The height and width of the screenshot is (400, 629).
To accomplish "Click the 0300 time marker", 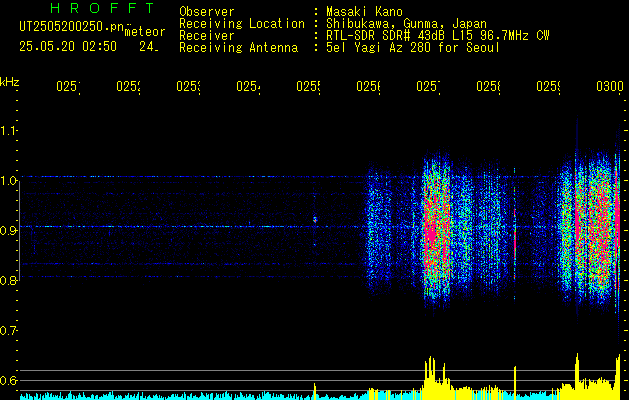I will (x=610, y=86).
